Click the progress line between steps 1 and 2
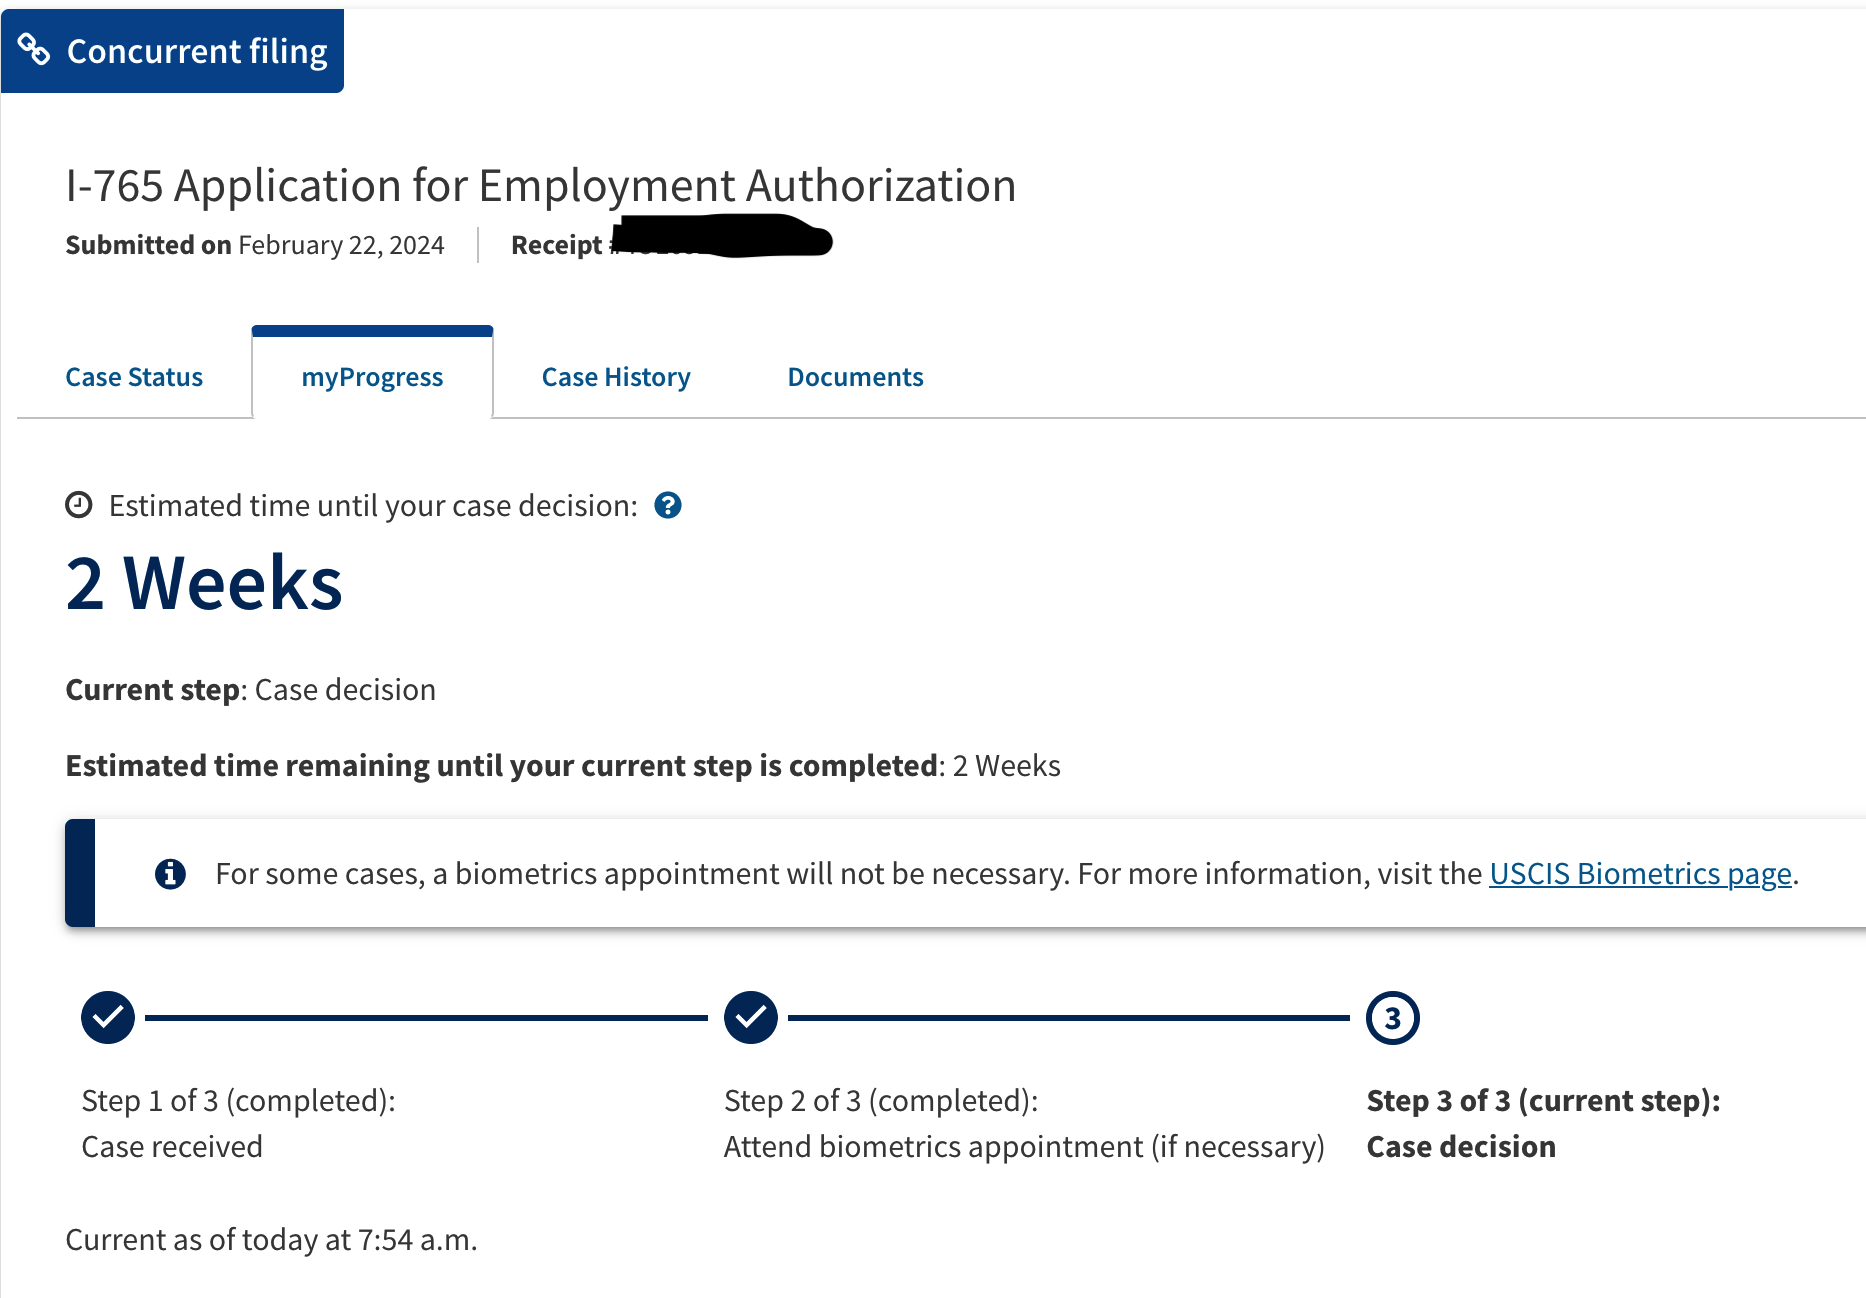Viewport: 1866px width, 1298px height. coord(426,1018)
